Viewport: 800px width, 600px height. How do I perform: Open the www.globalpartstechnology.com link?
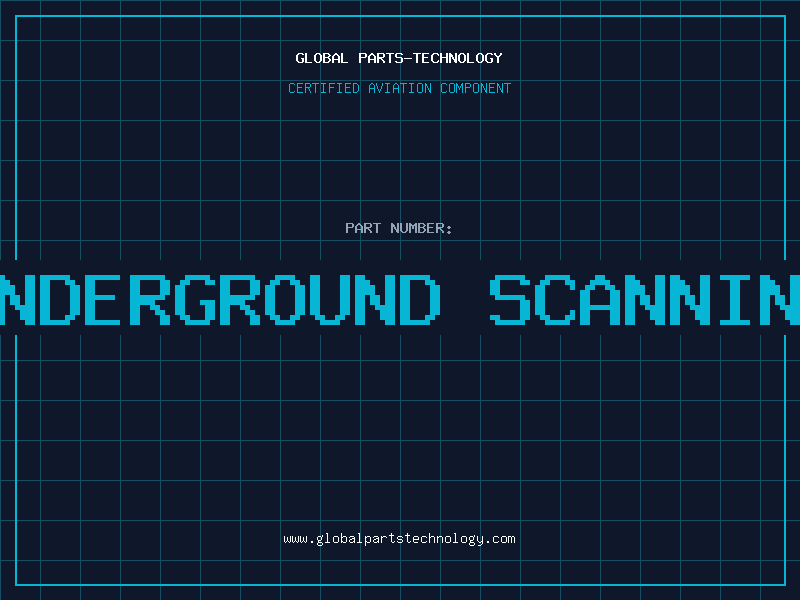399,538
